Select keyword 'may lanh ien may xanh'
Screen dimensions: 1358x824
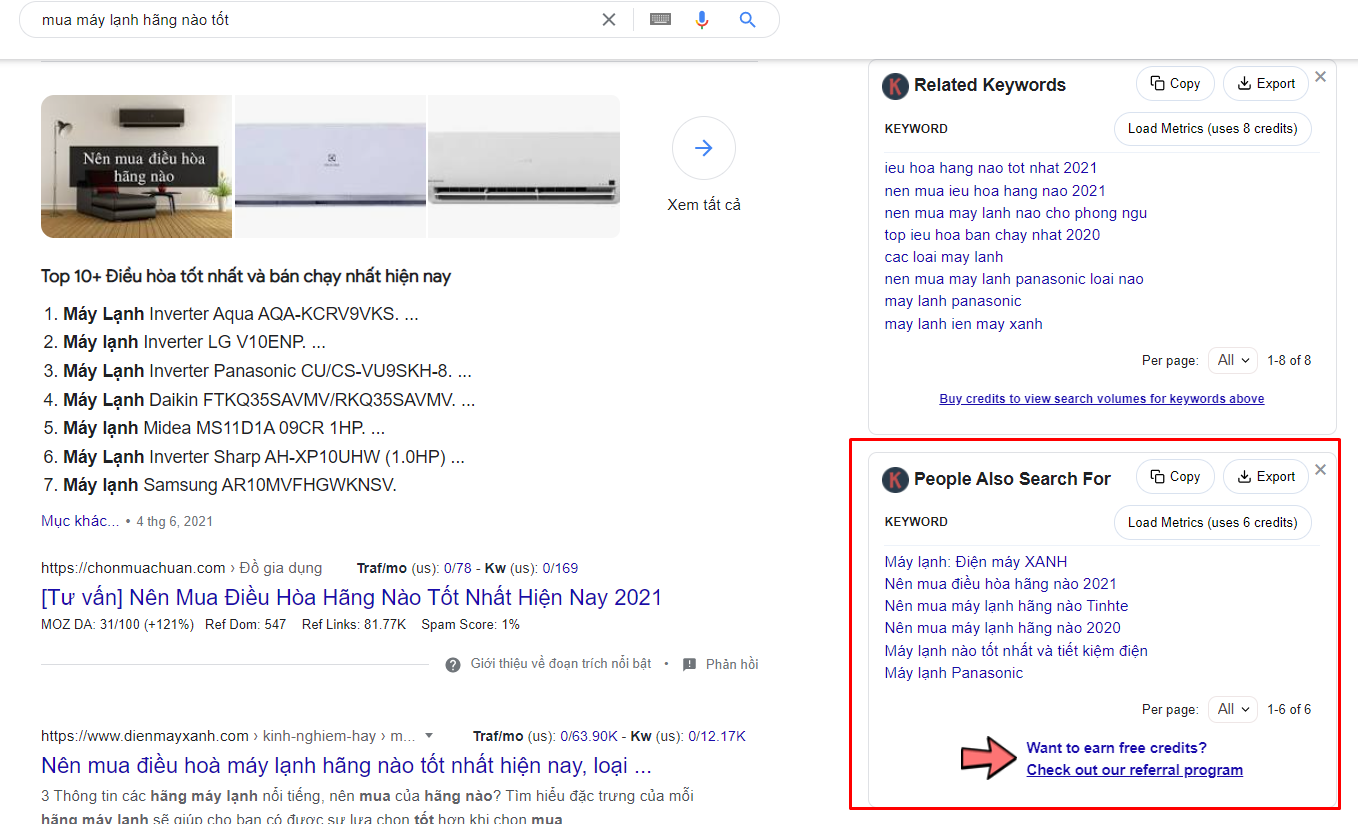coord(964,324)
